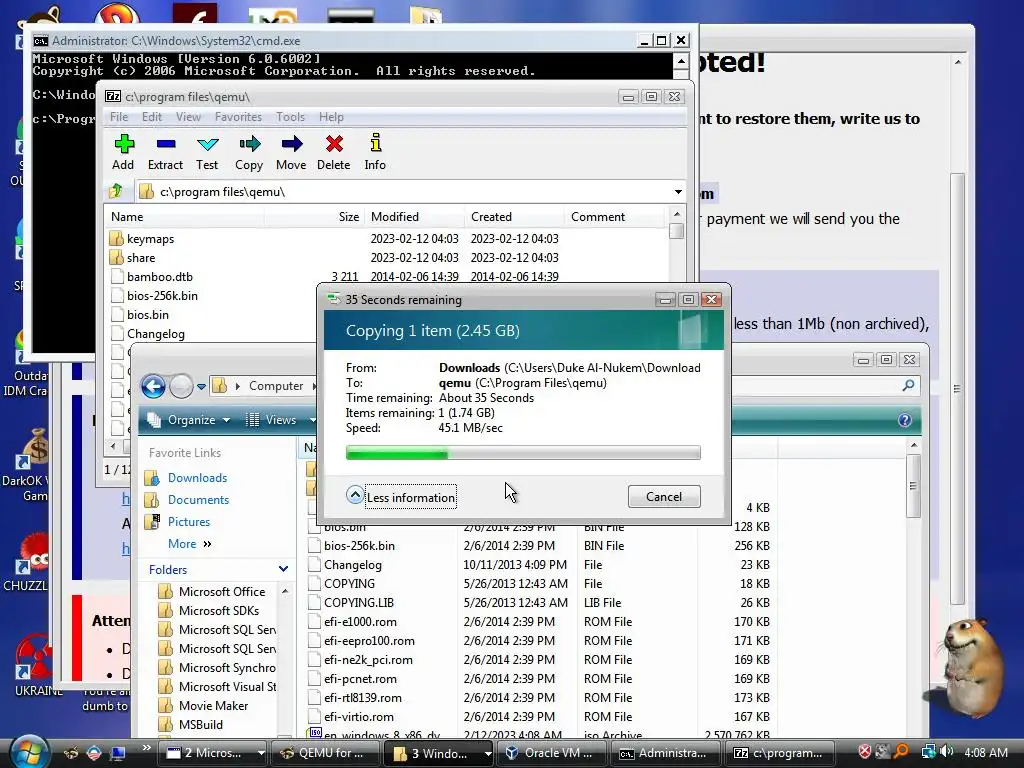Select efi-virtio.rom in Explorer list

pos(359,716)
